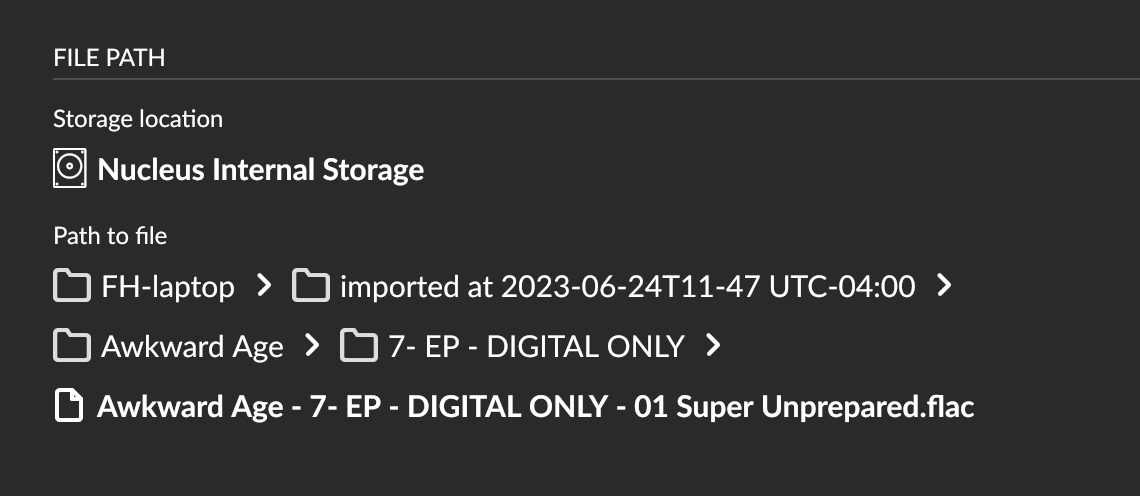Click the chevron after Awkward Age folder

click(x=312, y=346)
